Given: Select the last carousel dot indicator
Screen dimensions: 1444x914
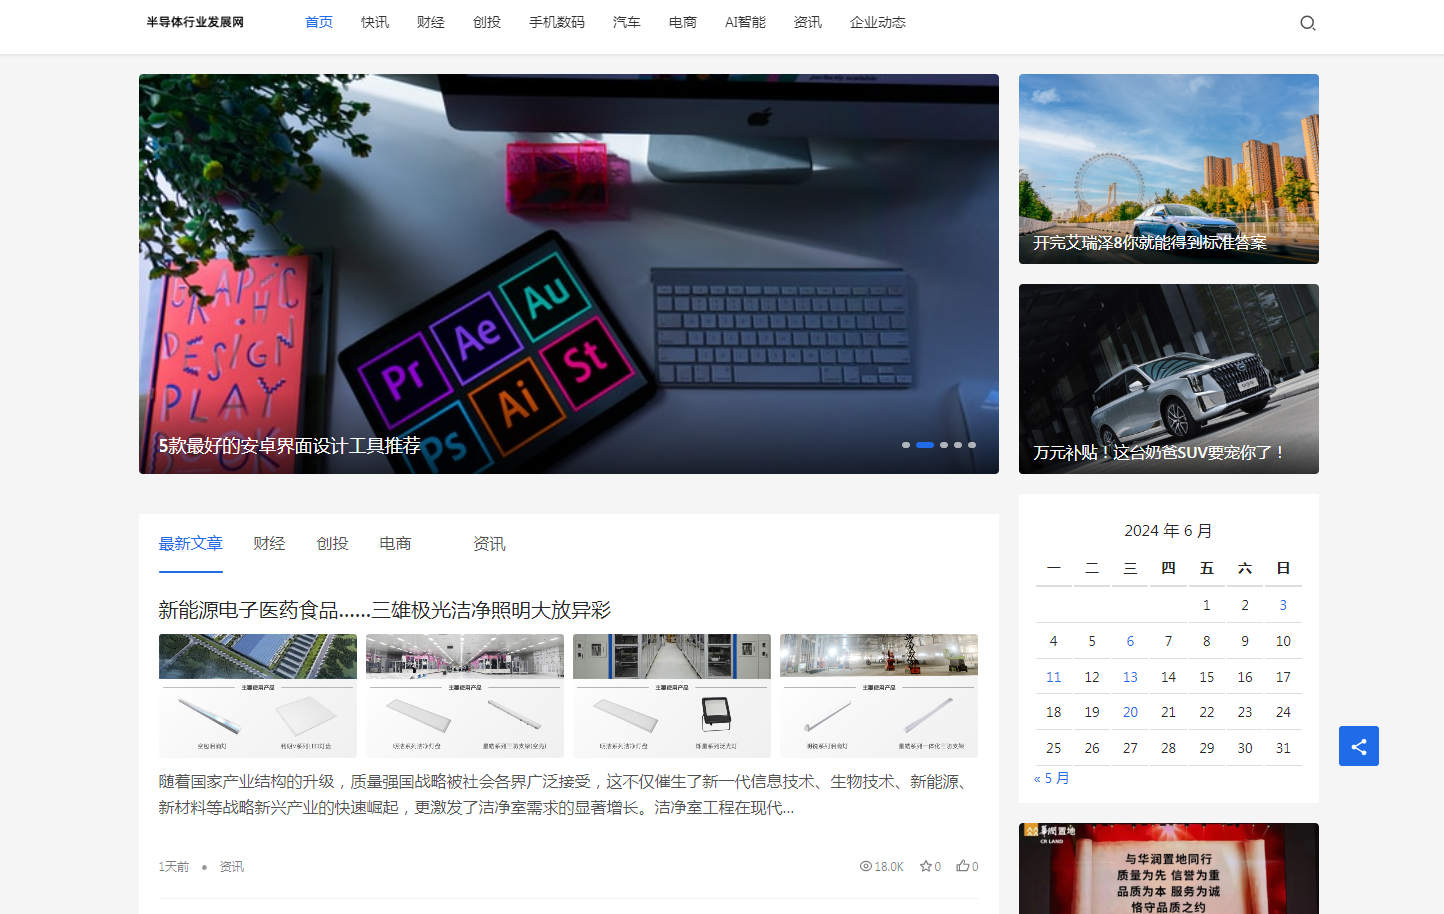Looking at the screenshot, I should [972, 445].
